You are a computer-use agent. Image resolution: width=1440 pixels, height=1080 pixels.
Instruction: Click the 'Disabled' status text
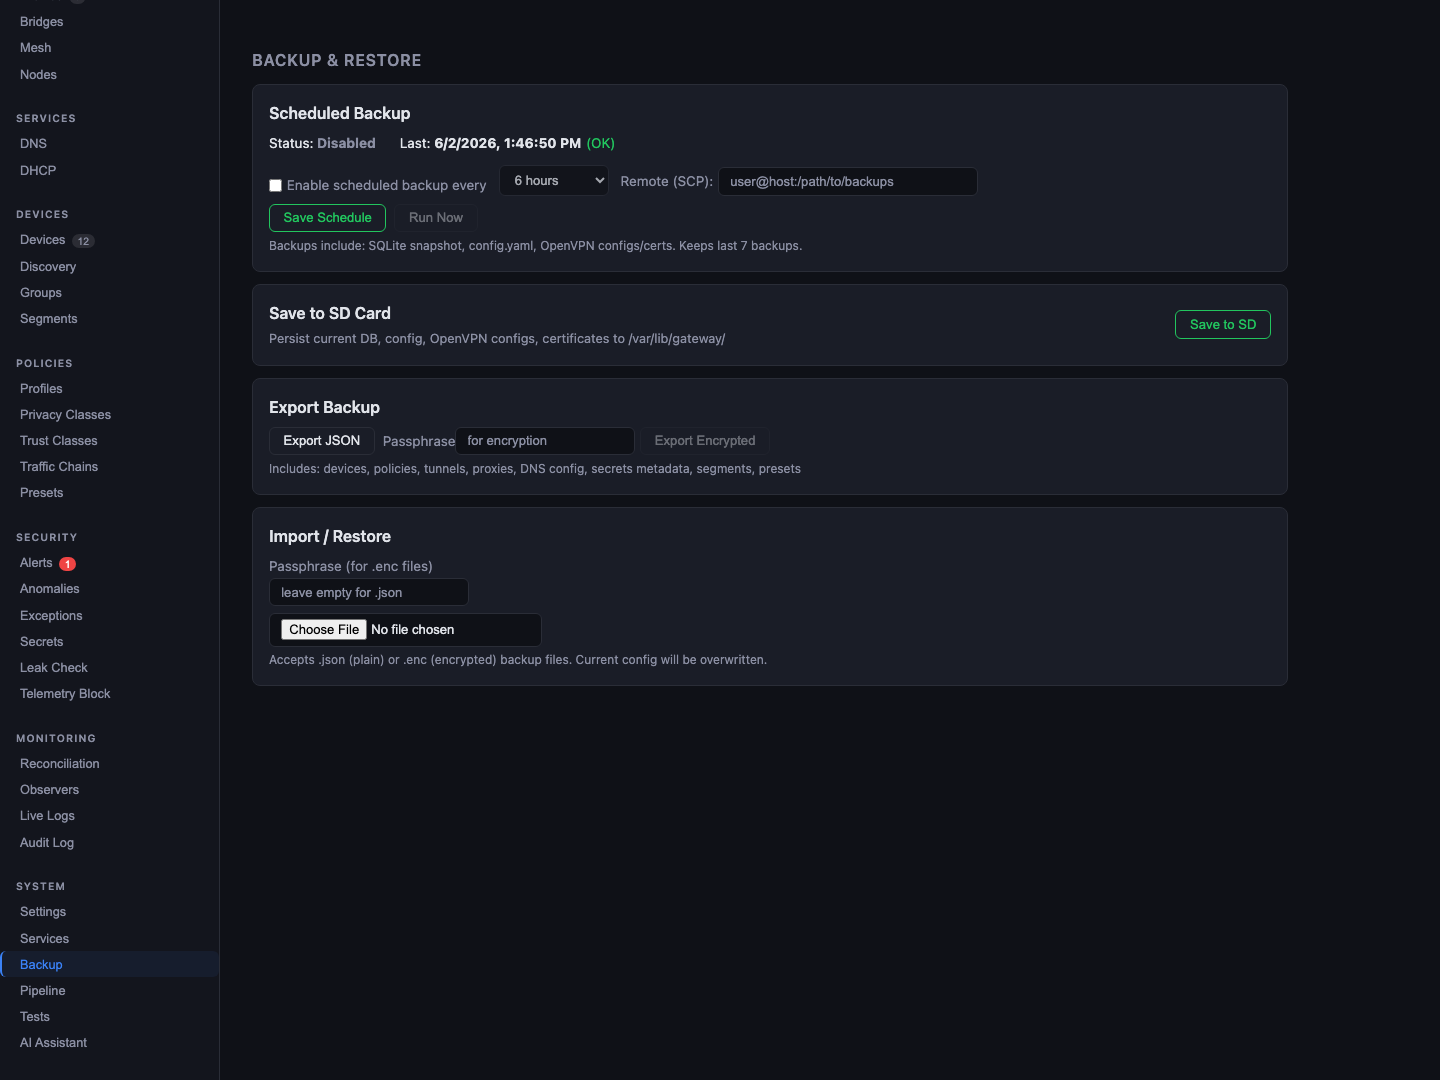[346, 144]
